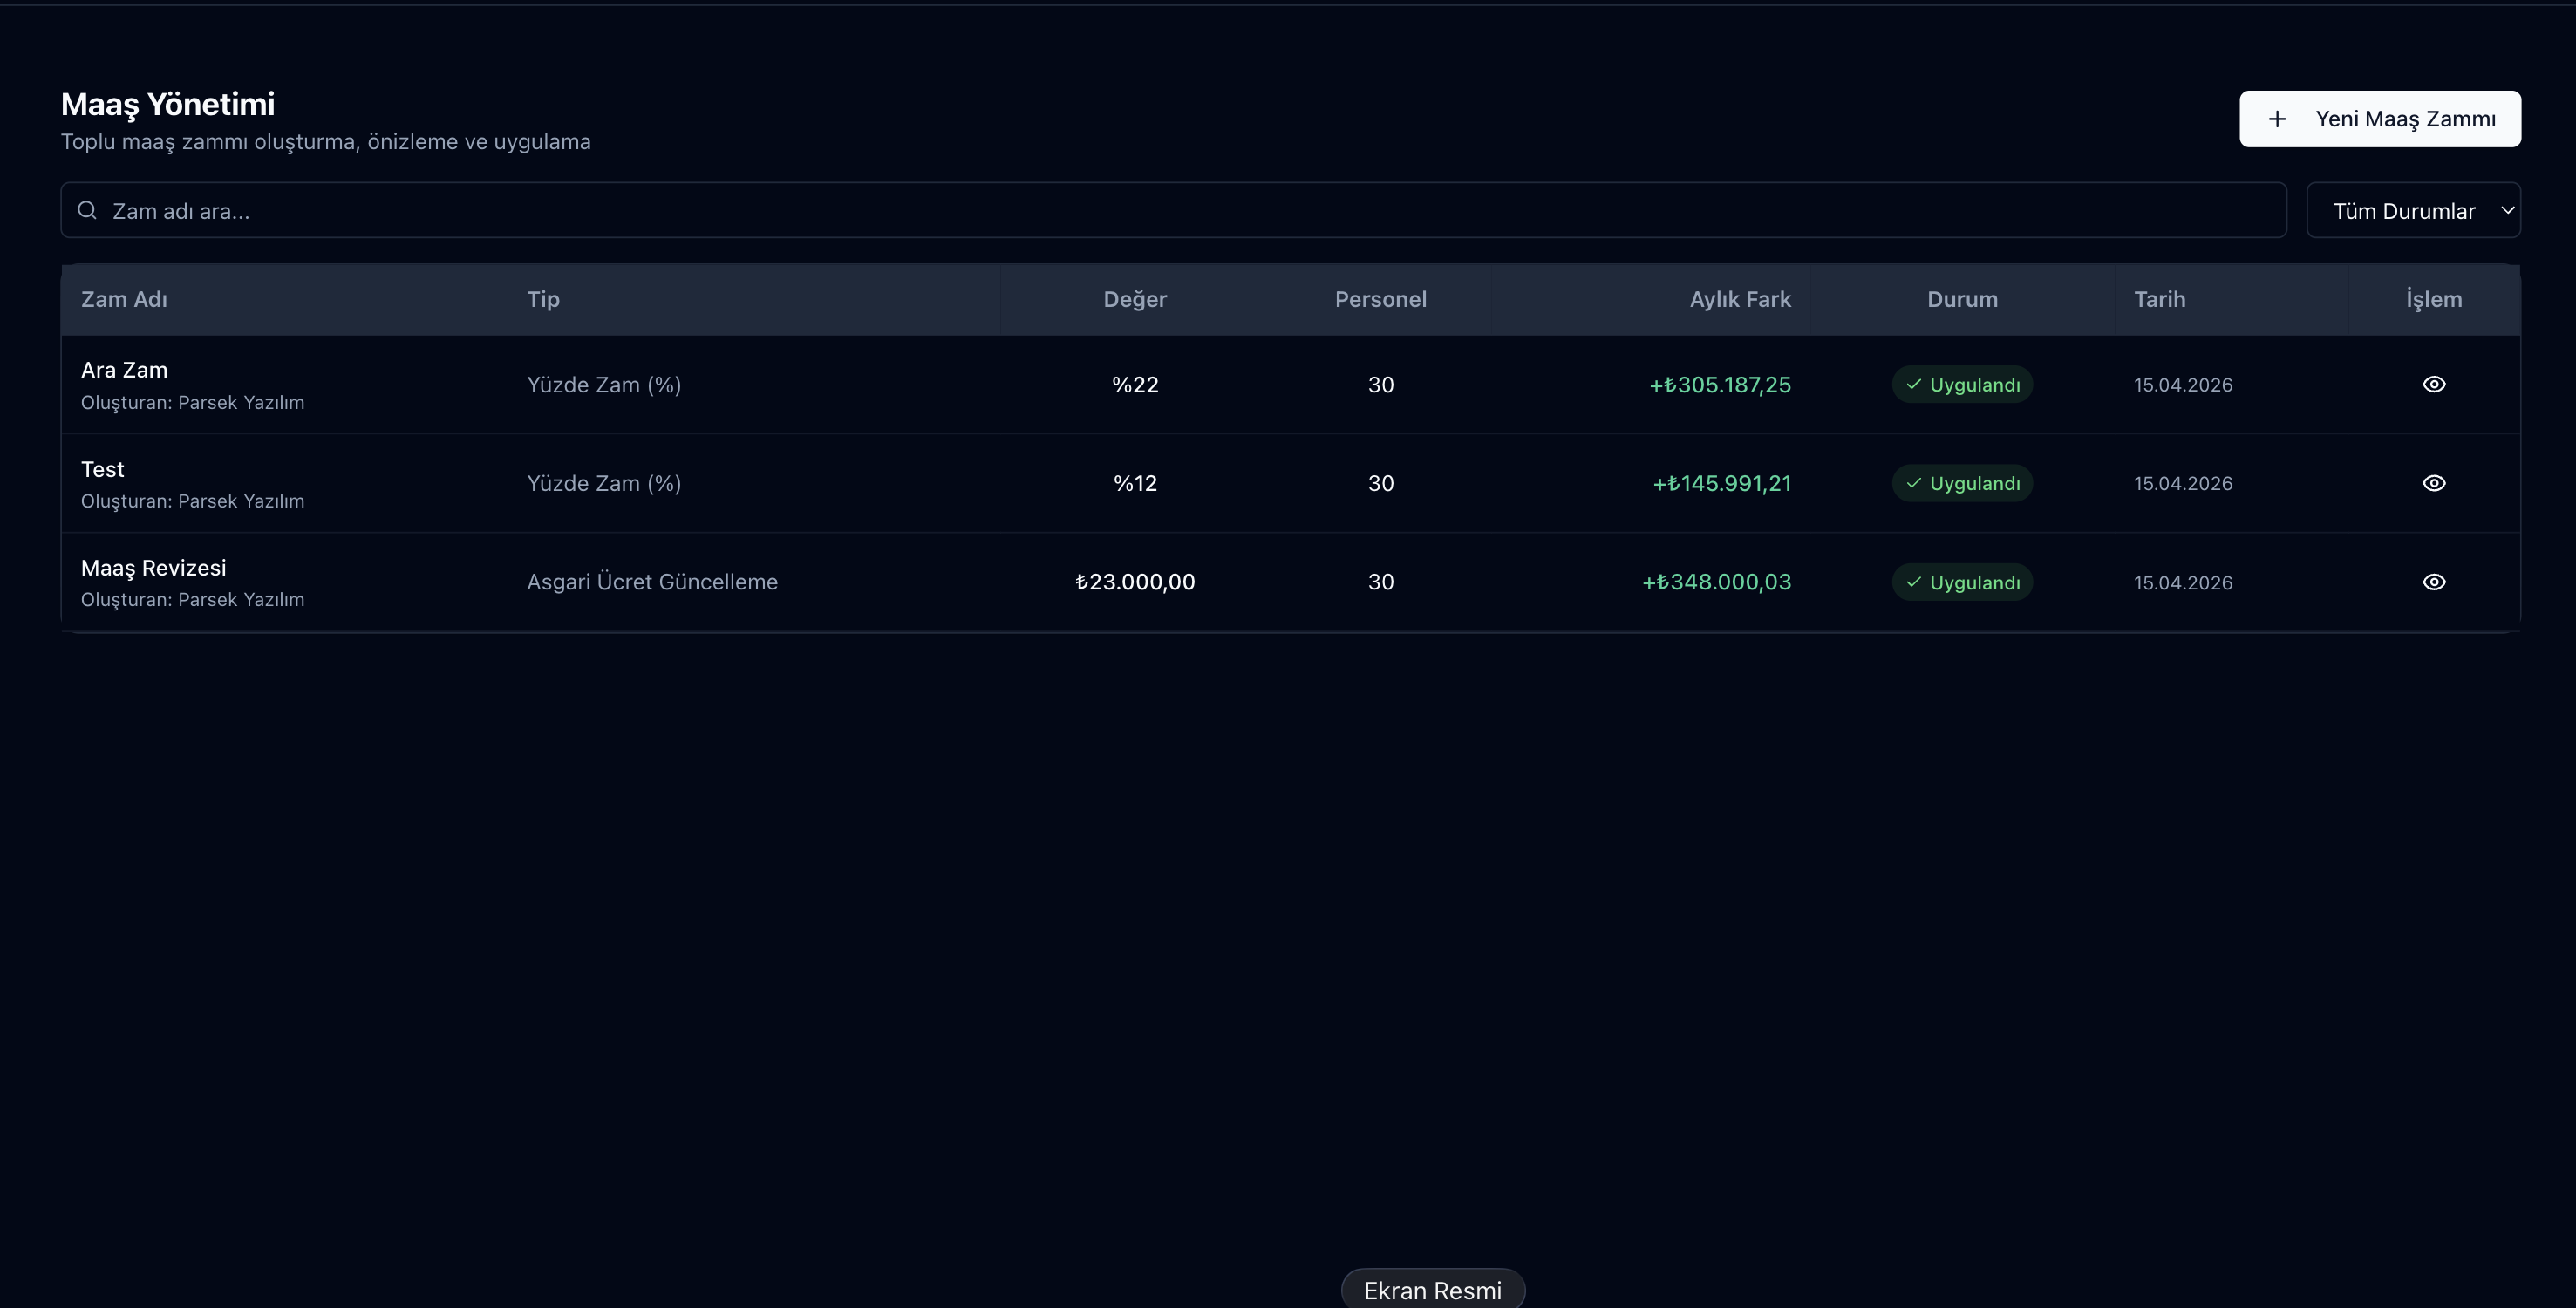Click the Uygulandı badge for Ara Zam
Screen dimensions: 2576x1308
[1962, 384]
